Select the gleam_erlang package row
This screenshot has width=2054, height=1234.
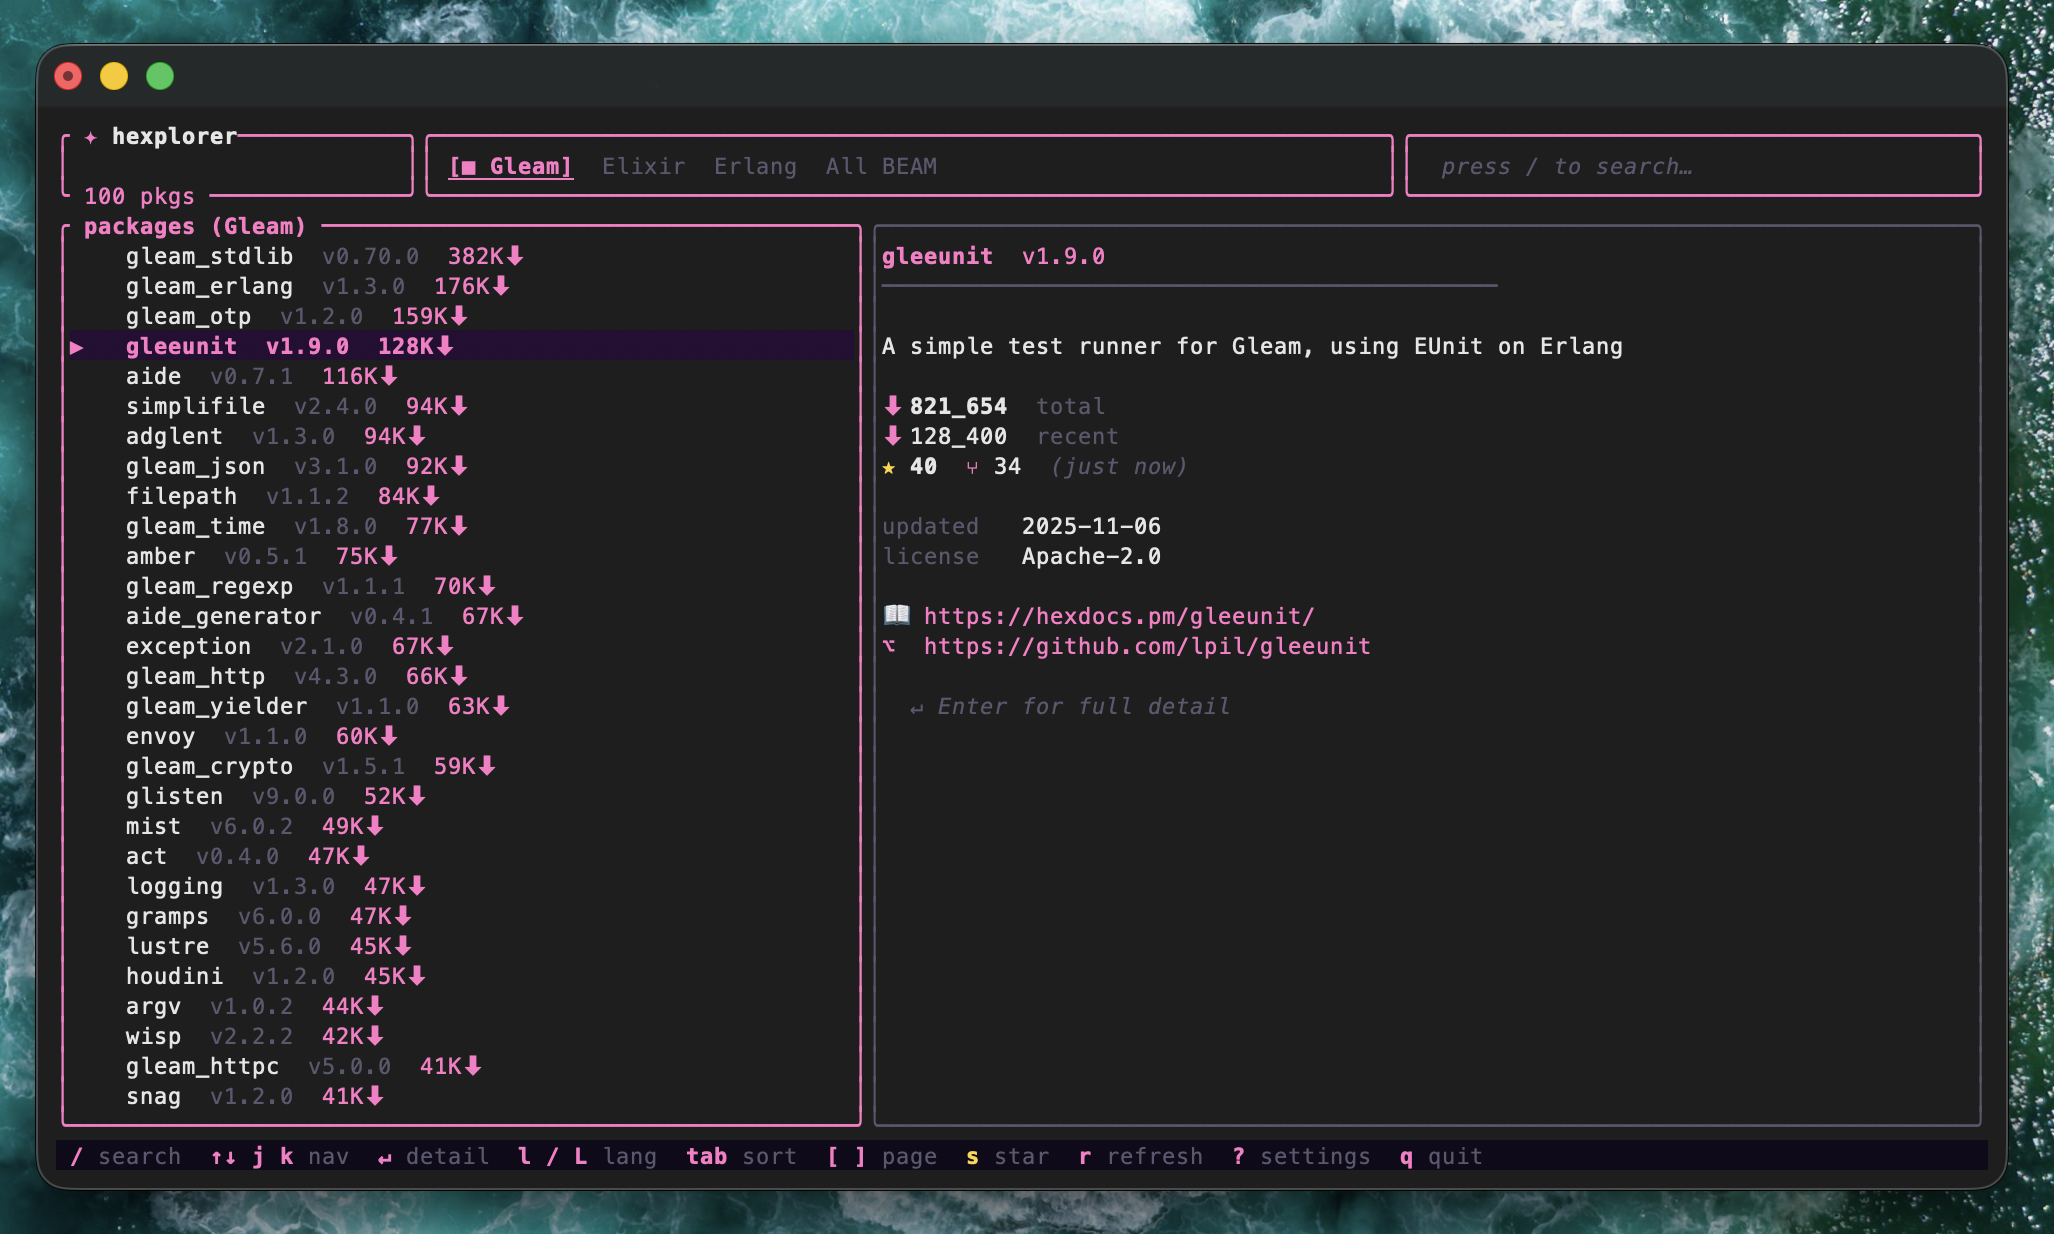(462, 286)
